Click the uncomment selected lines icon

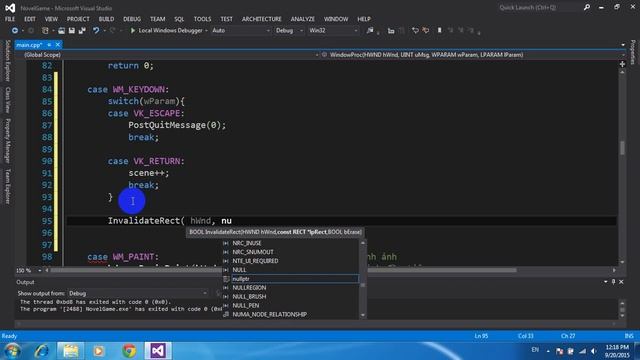(x=426, y=31)
